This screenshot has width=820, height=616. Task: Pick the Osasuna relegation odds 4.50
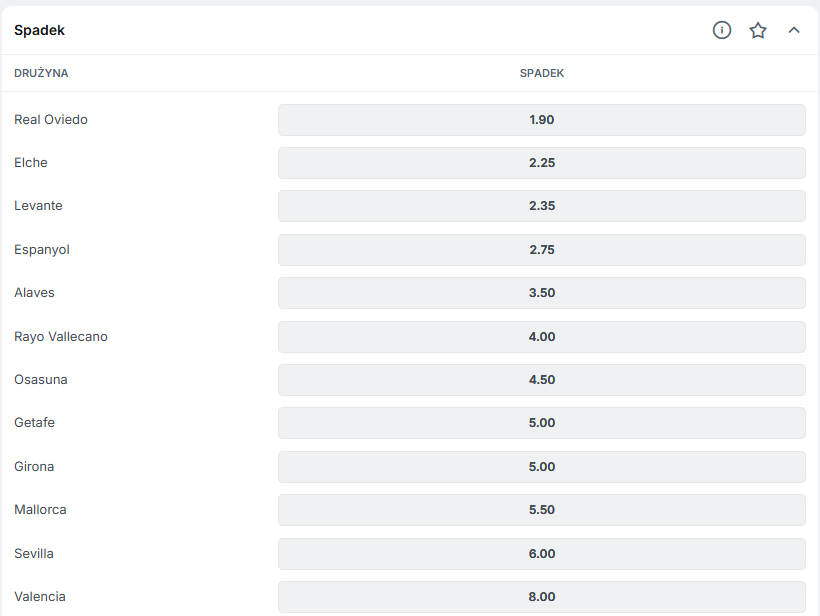tap(542, 380)
